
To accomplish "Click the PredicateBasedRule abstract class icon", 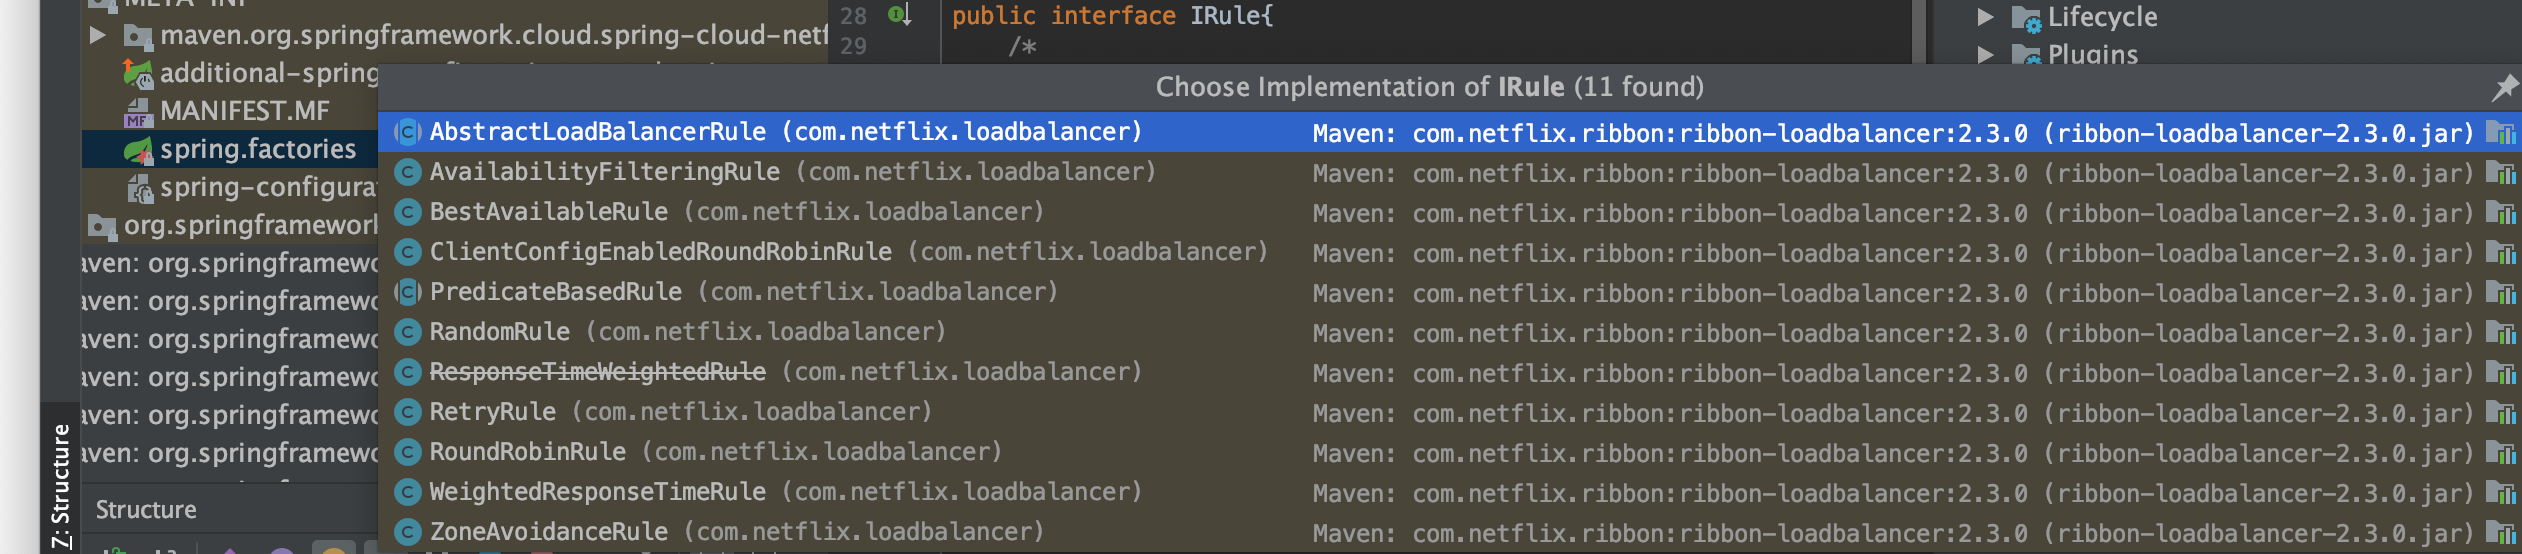I will pos(407,292).
